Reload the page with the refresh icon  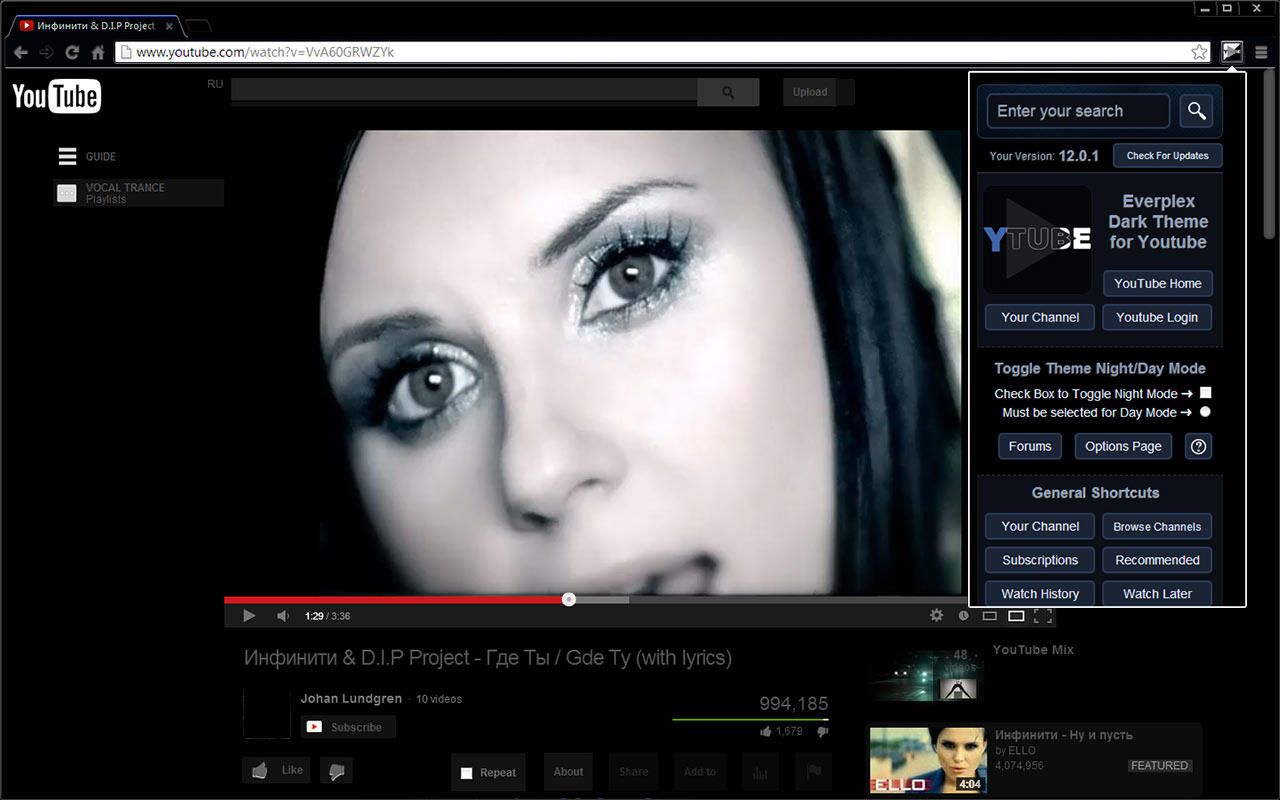click(72, 52)
